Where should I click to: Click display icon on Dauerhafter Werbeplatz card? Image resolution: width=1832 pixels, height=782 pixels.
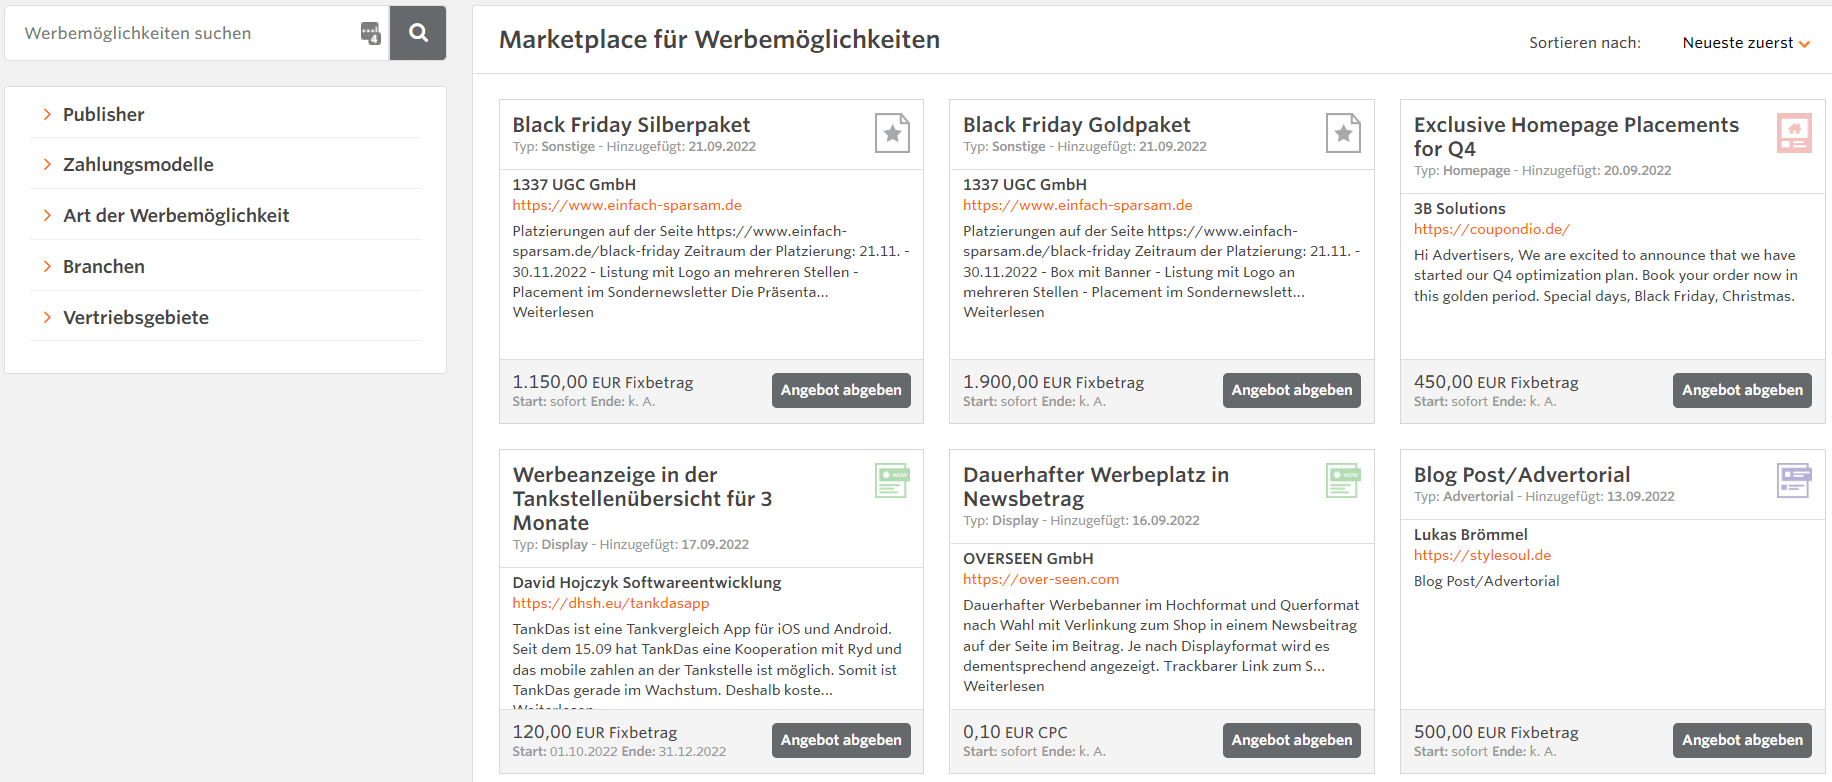coord(1343,481)
